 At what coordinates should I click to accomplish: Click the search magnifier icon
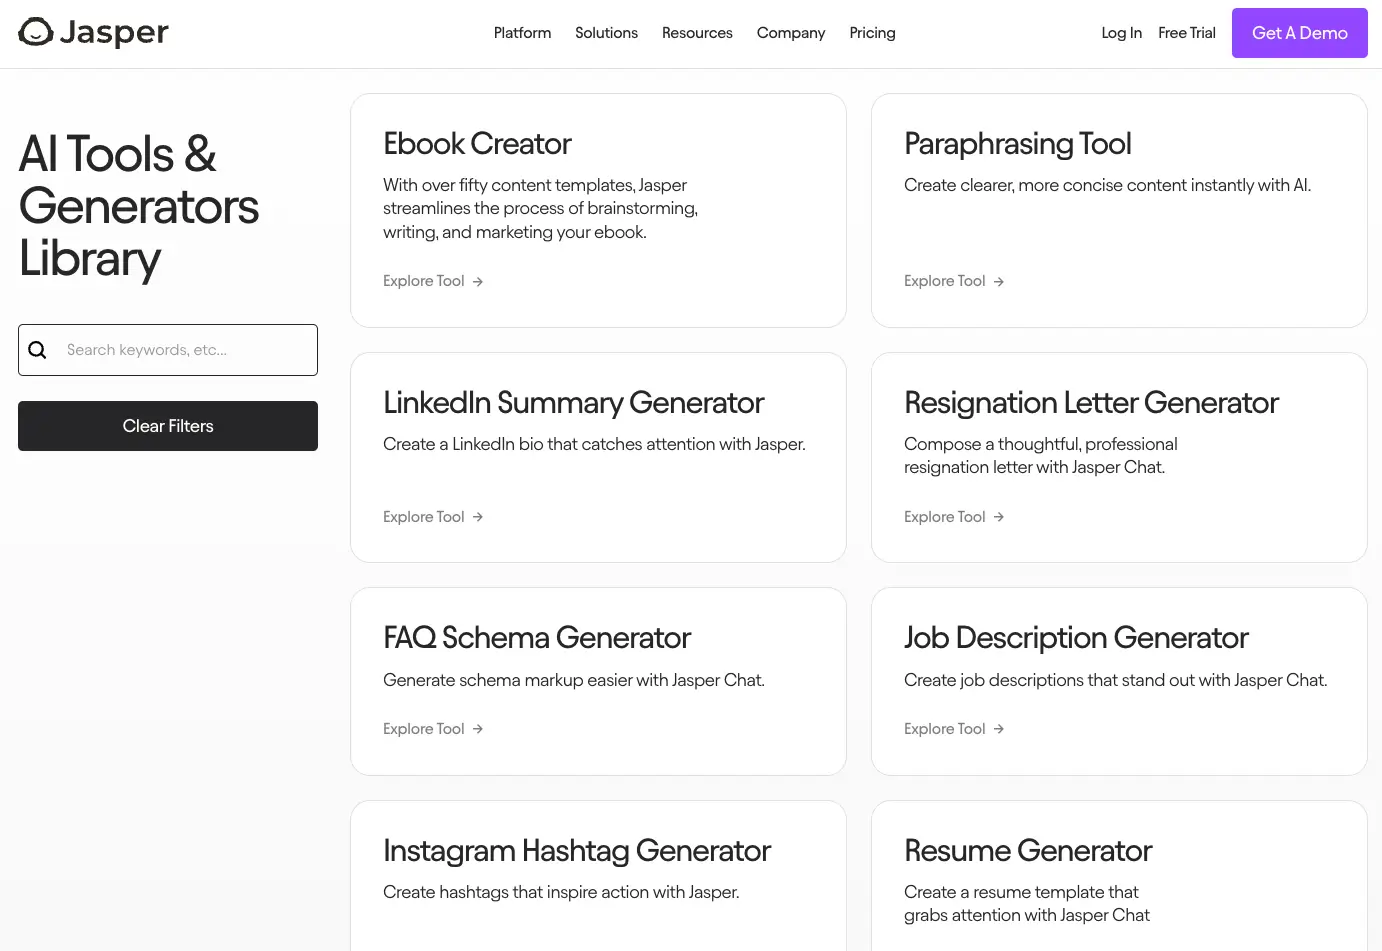[x=37, y=350]
